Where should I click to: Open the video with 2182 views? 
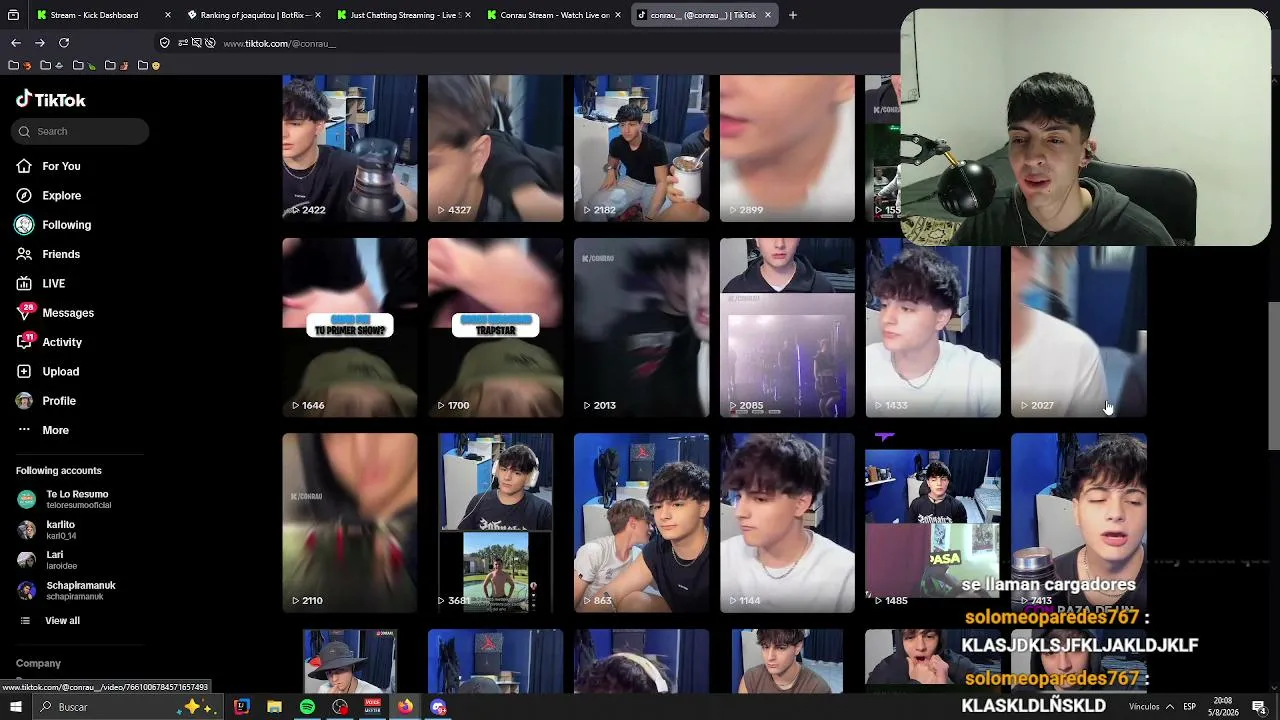pos(642,148)
